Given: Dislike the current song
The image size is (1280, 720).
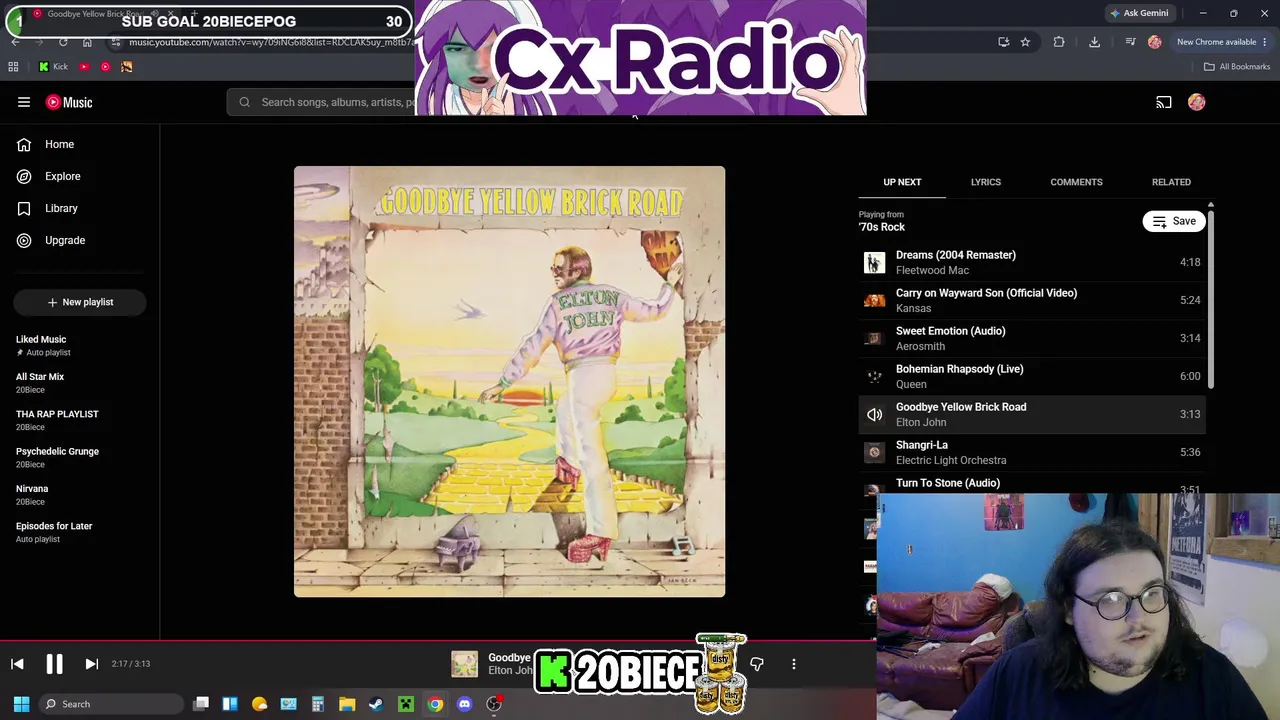Looking at the screenshot, I should (x=757, y=664).
